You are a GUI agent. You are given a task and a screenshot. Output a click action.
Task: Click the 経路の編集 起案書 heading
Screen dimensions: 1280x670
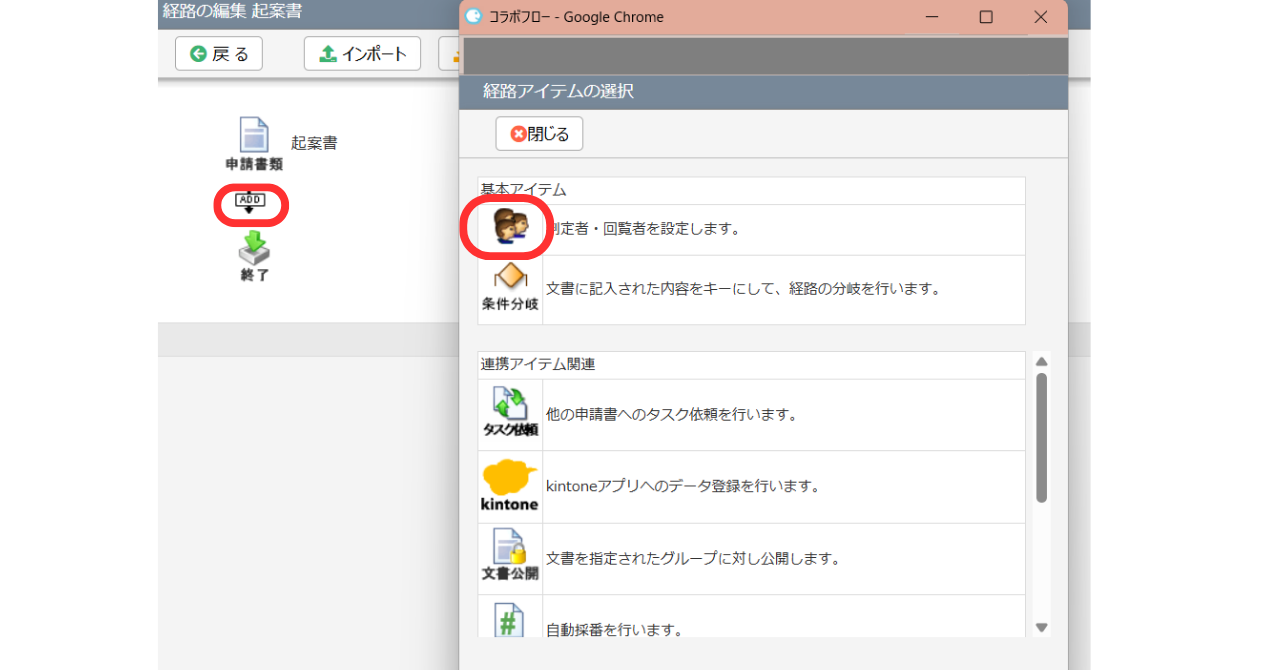(x=232, y=12)
